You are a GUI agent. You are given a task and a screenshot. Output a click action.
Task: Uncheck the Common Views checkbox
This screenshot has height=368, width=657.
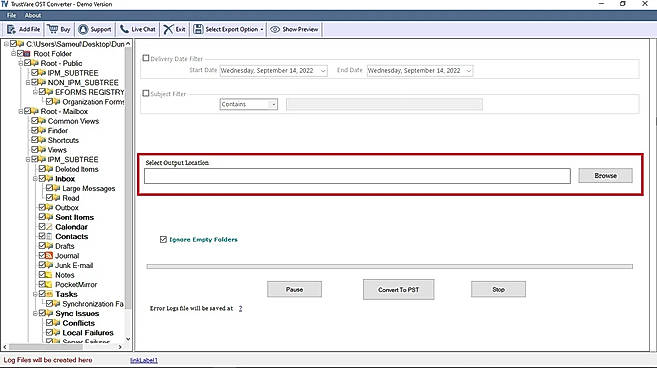pos(35,121)
